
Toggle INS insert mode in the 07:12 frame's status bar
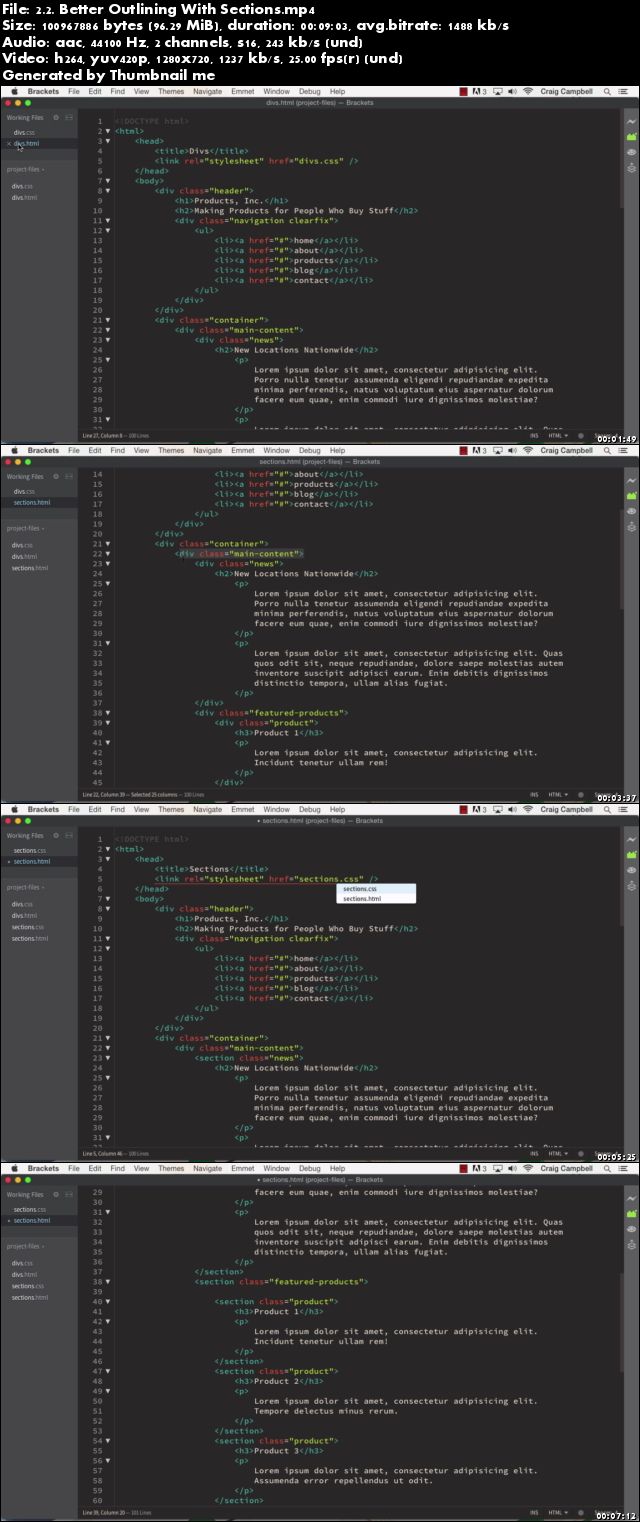click(534, 1513)
